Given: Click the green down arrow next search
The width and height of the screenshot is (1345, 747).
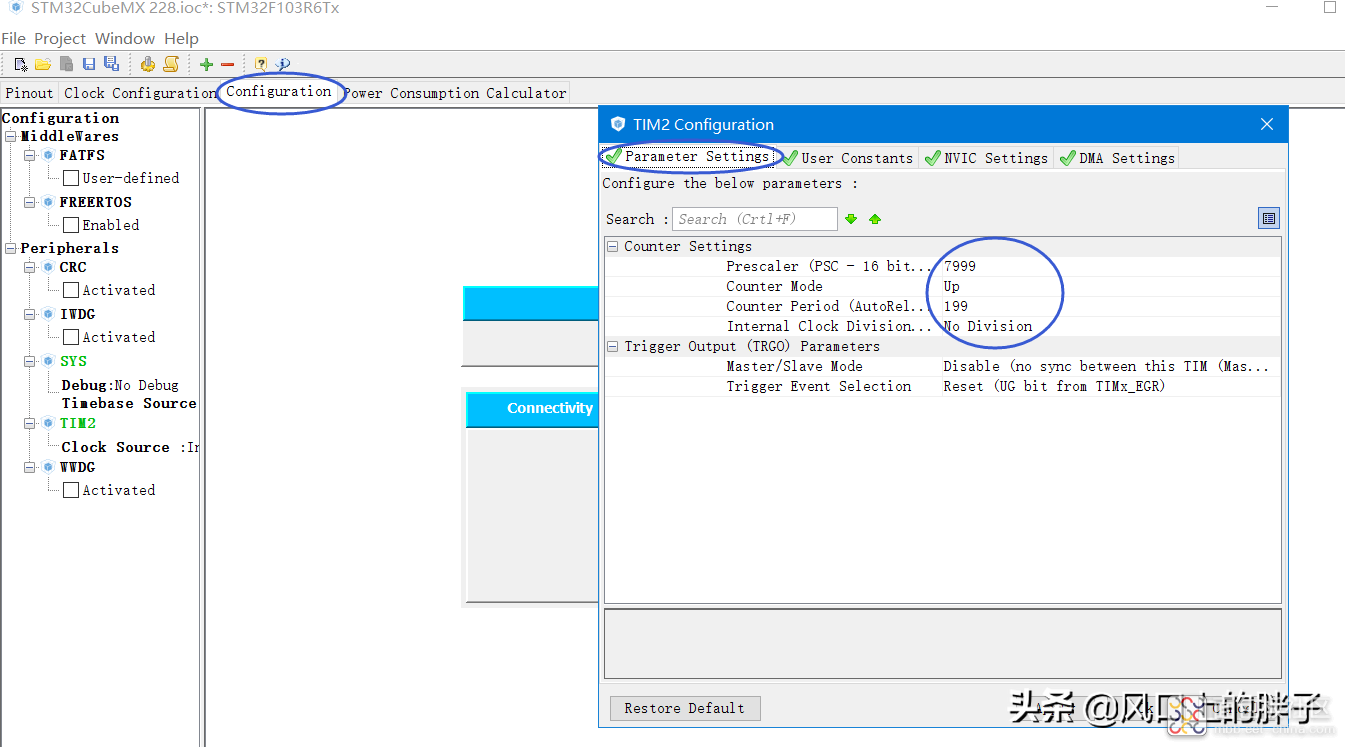Looking at the screenshot, I should 851,219.
